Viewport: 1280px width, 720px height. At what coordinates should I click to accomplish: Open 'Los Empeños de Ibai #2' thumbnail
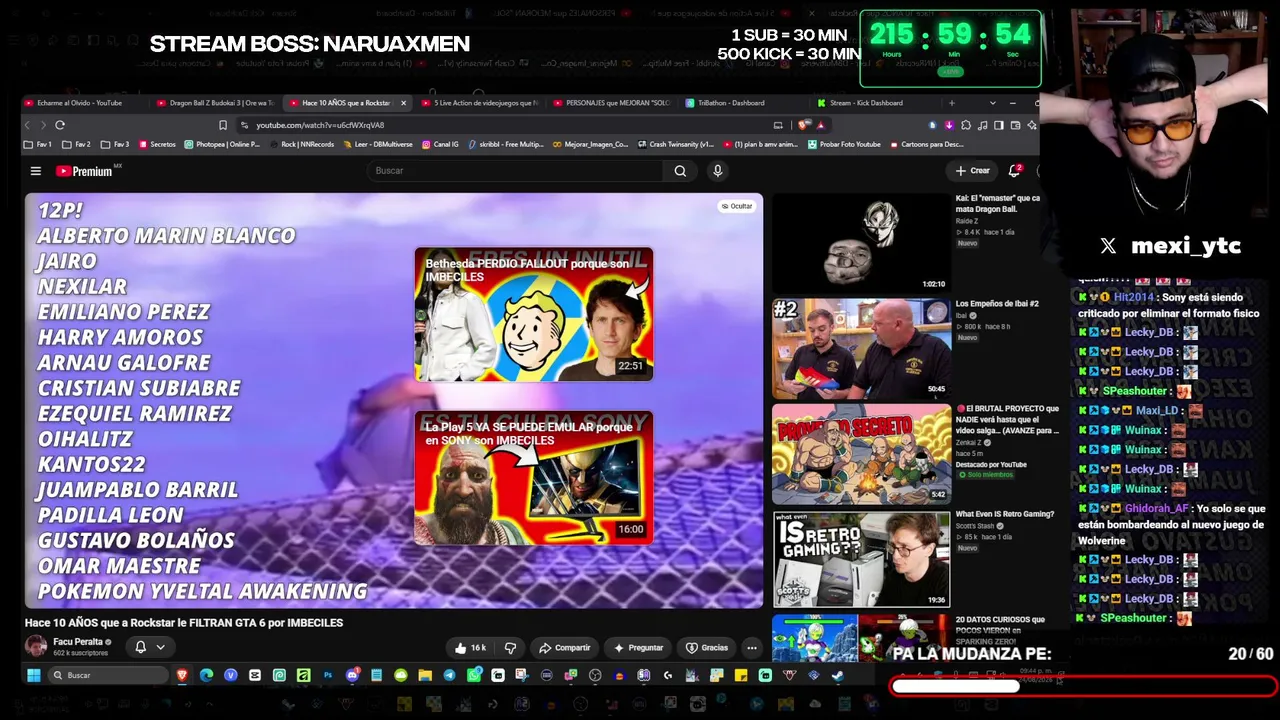point(861,347)
